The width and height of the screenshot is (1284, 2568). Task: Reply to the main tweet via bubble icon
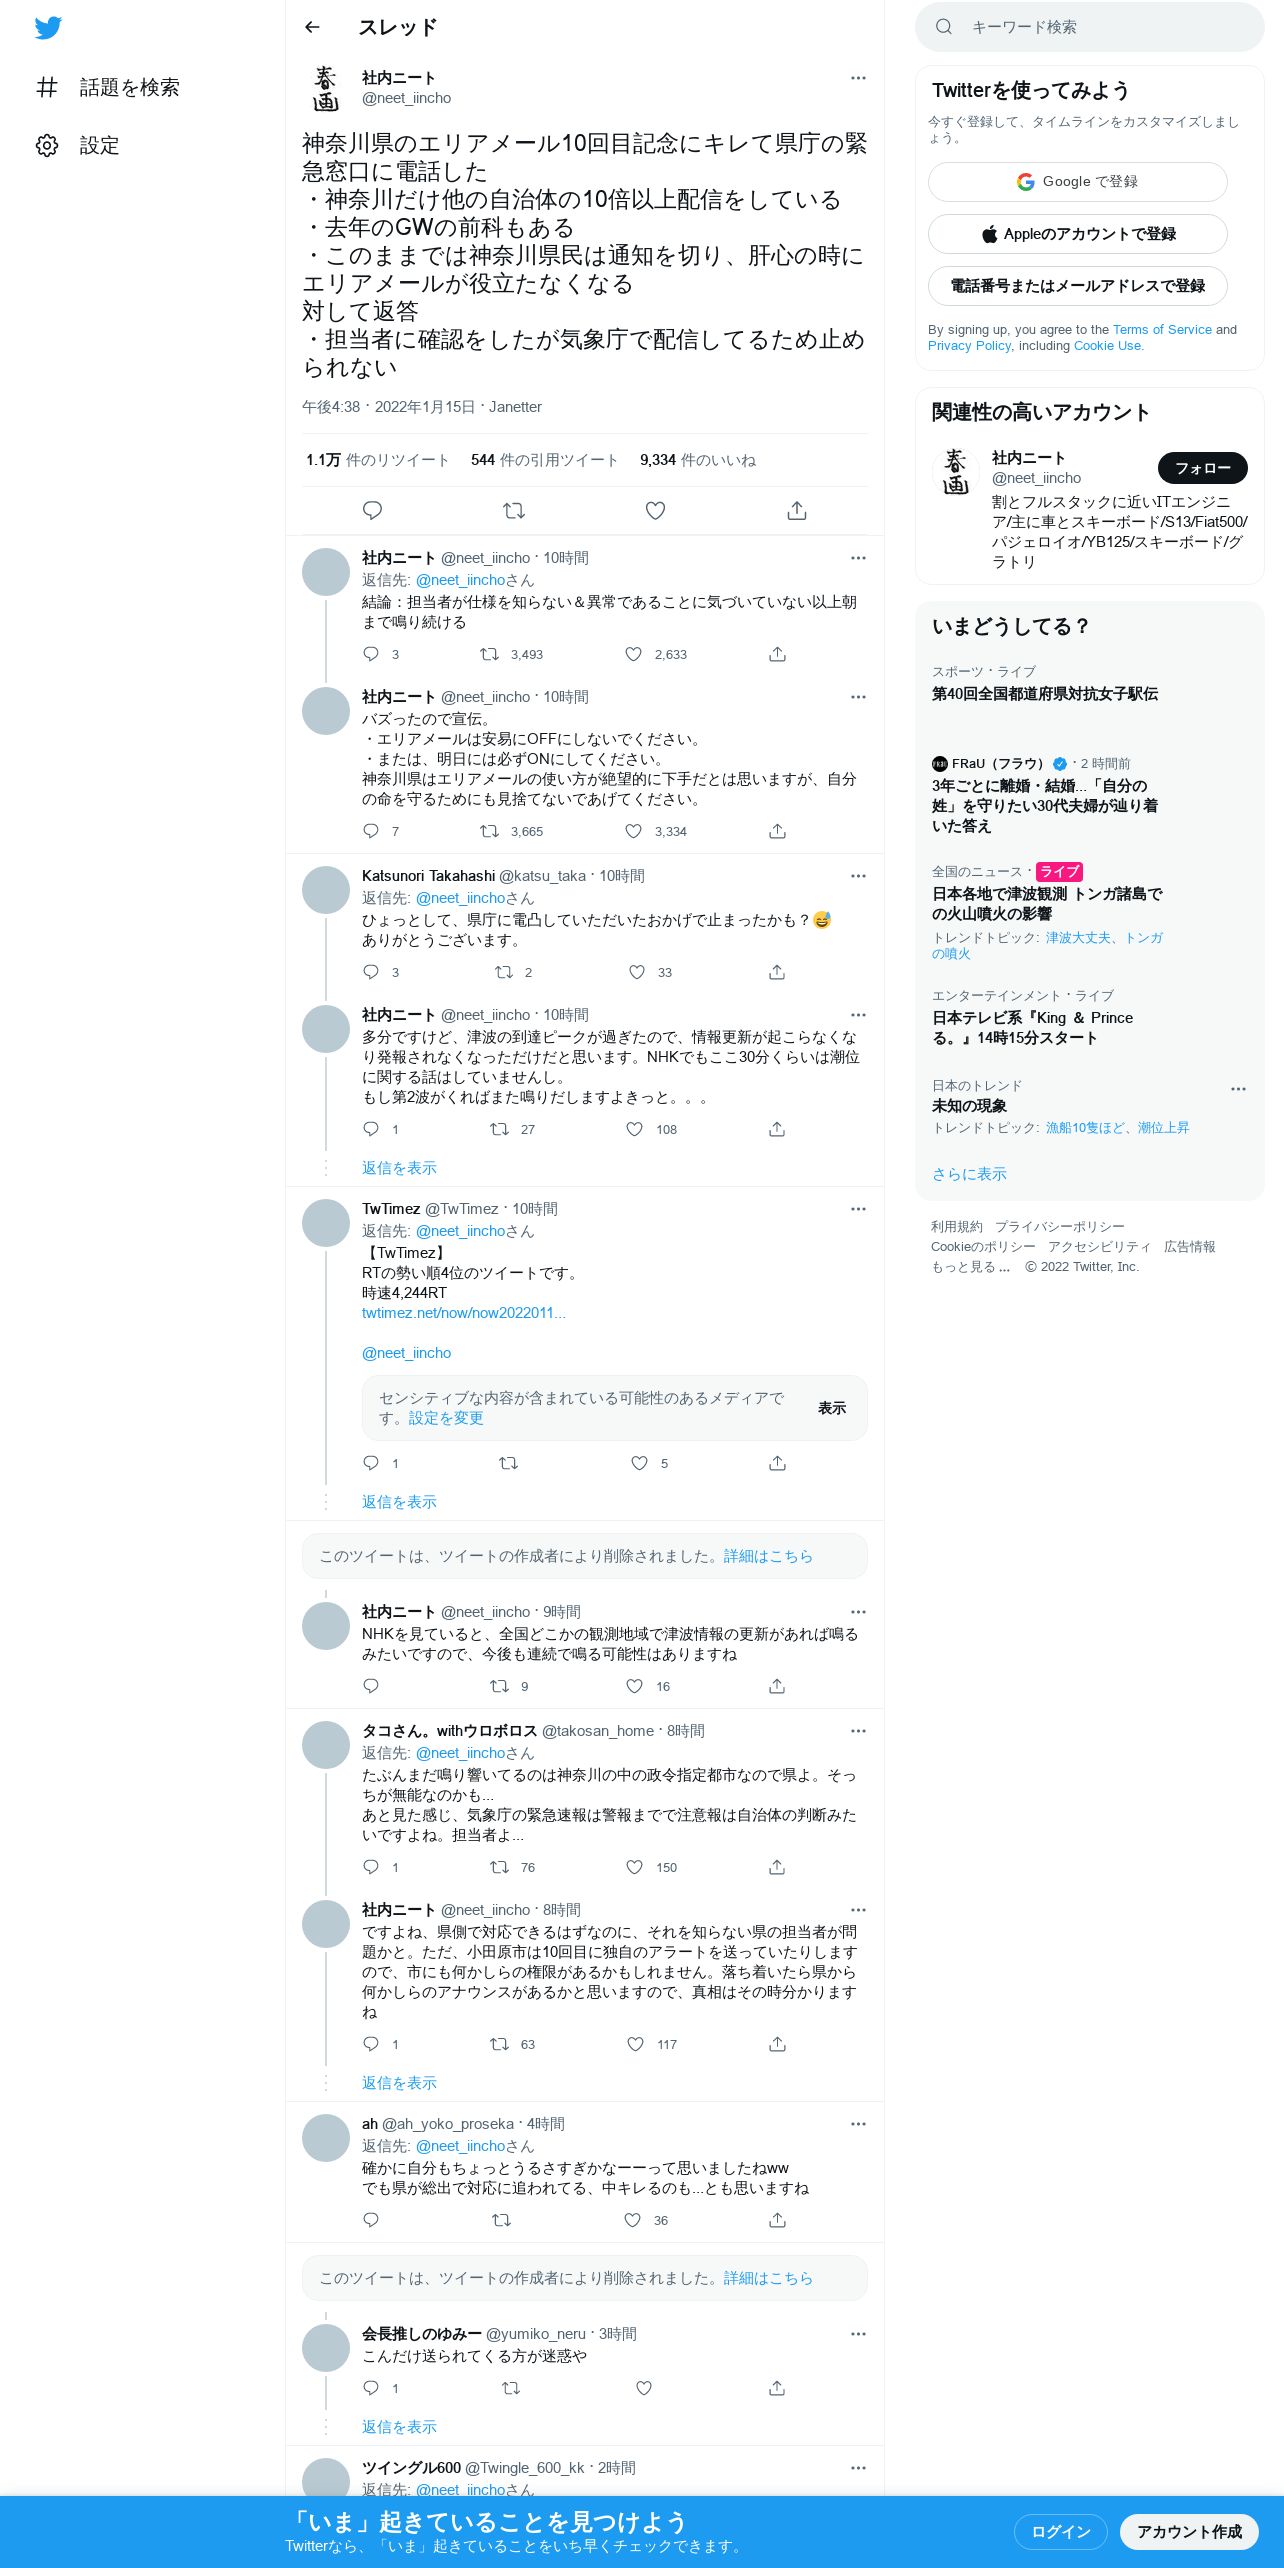pyautogui.click(x=372, y=511)
